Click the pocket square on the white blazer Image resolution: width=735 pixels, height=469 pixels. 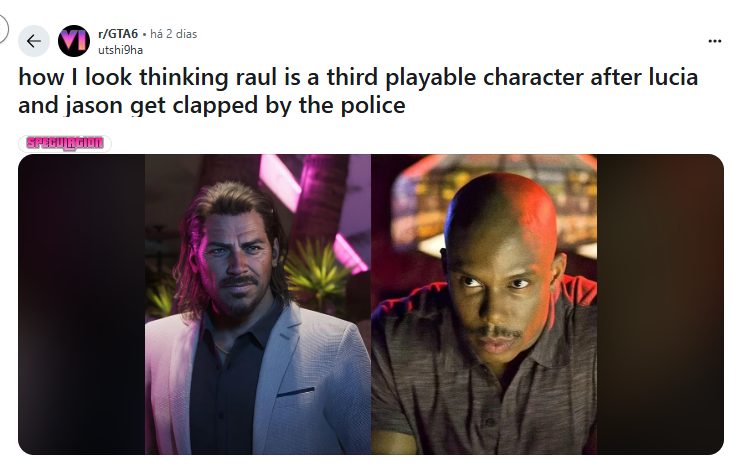click(x=295, y=392)
